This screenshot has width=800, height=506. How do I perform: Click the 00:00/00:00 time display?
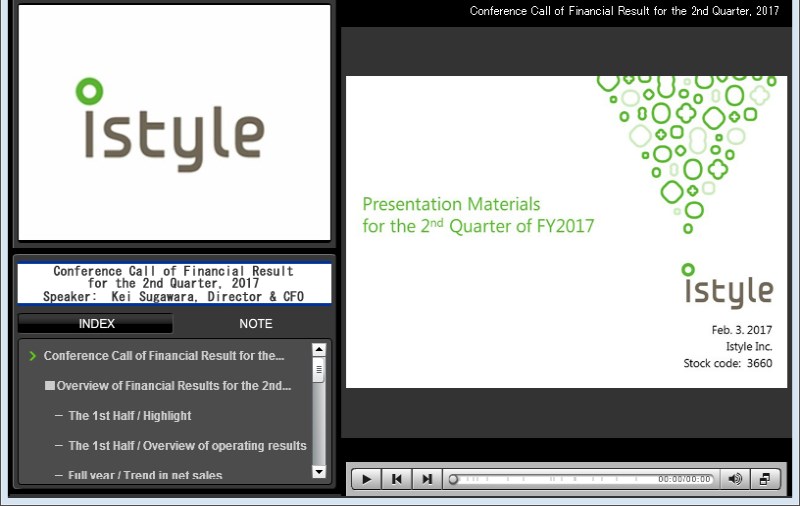[684, 479]
